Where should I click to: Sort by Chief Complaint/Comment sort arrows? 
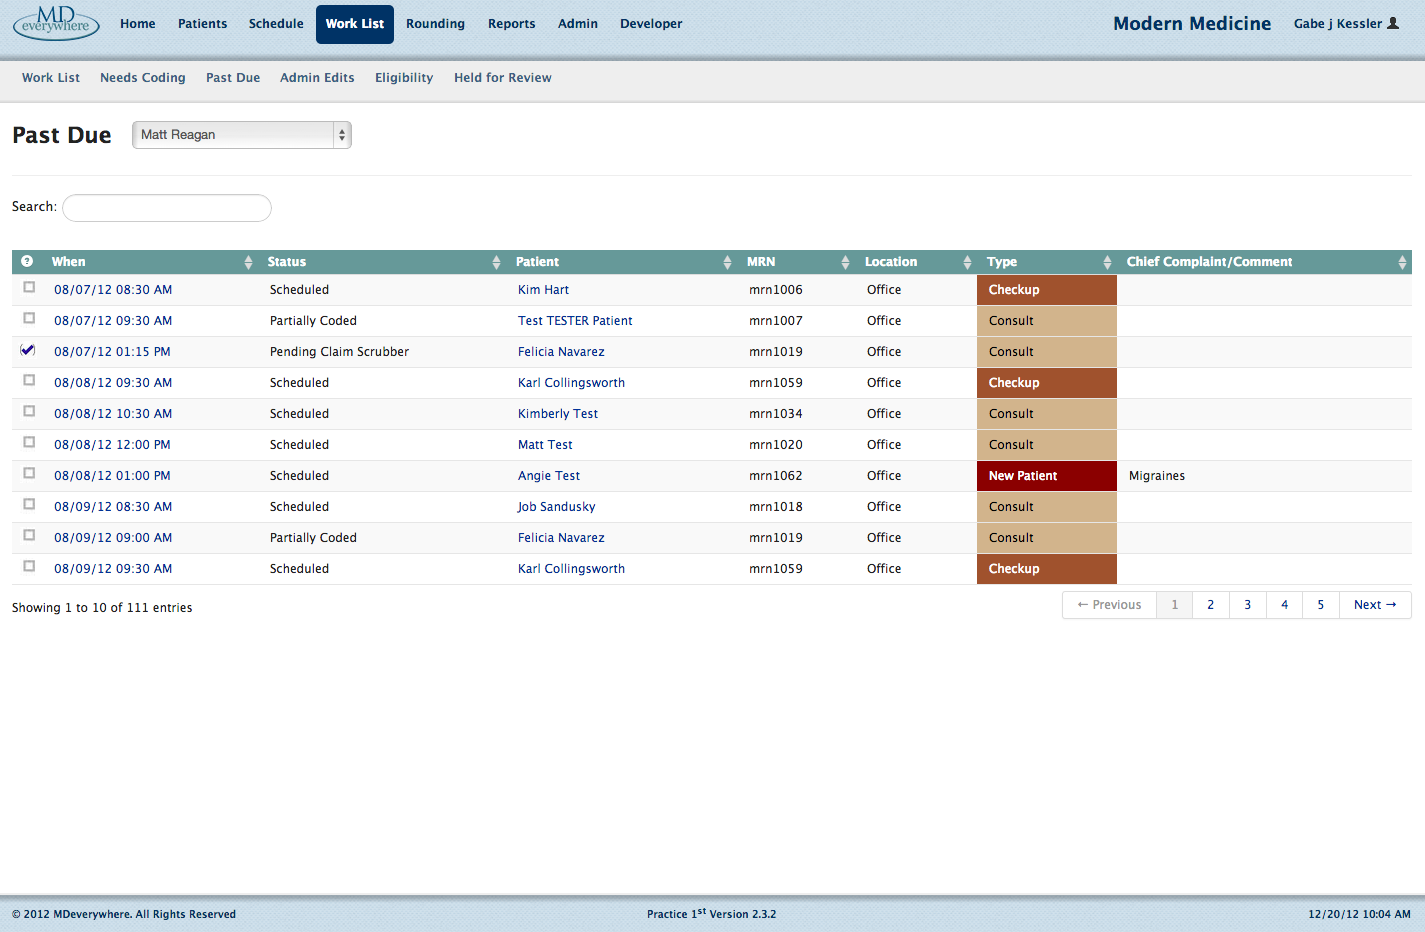(1402, 262)
